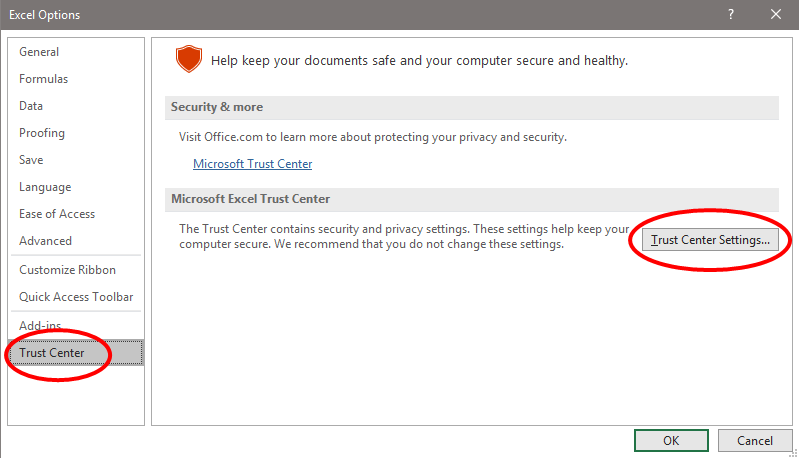Open Trust Center Settings button
799x458 pixels.
click(710, 240)
